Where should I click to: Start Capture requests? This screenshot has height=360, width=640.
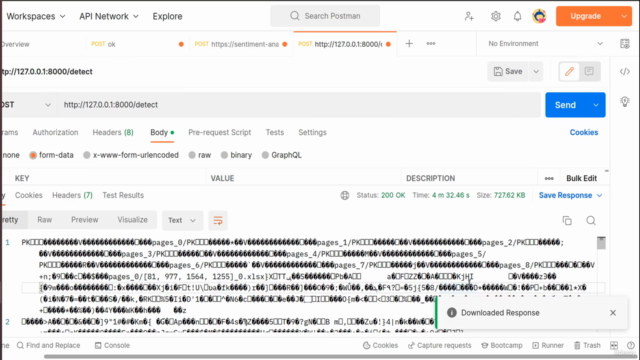pos(440,345)
